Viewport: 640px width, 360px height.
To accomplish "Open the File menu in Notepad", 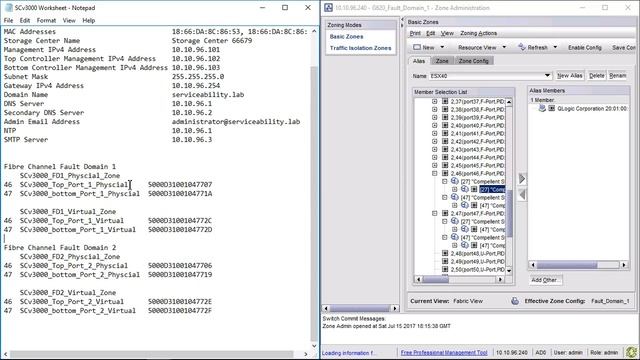I will [x=8, y=20].
